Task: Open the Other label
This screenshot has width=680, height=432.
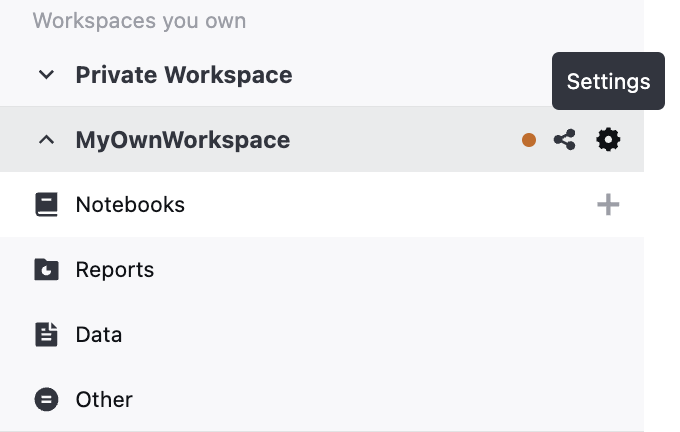Action: coord(104,400)
